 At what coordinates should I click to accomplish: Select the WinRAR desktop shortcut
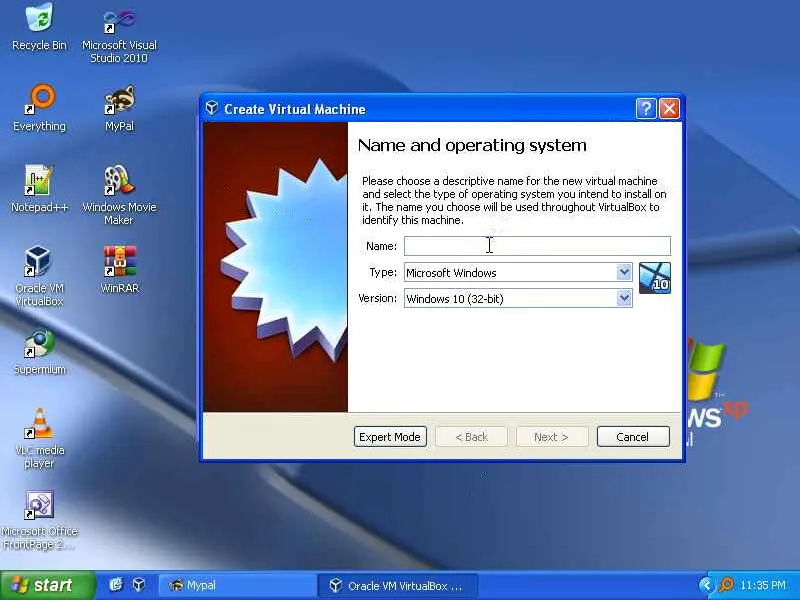click(x=119, y=269)
